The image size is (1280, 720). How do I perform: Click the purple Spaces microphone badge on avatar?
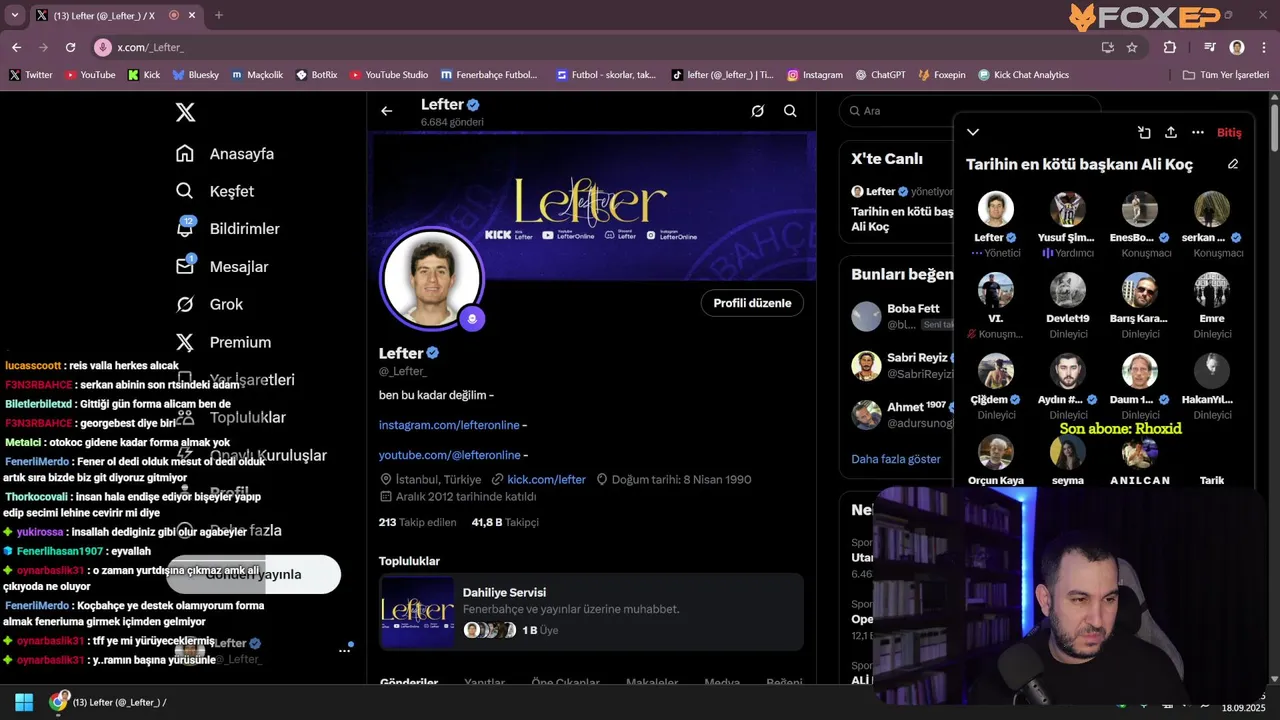(x=472, y=318)
